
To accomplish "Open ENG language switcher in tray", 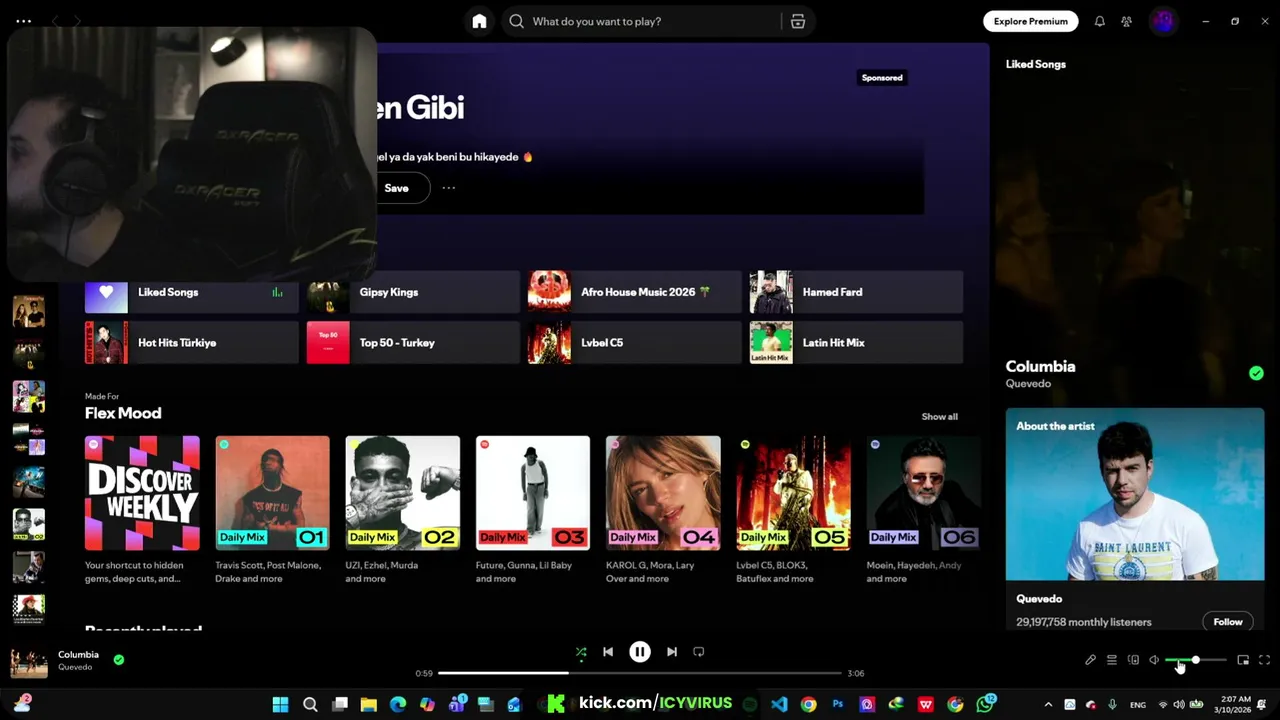I will click(x=1138, y=705).
